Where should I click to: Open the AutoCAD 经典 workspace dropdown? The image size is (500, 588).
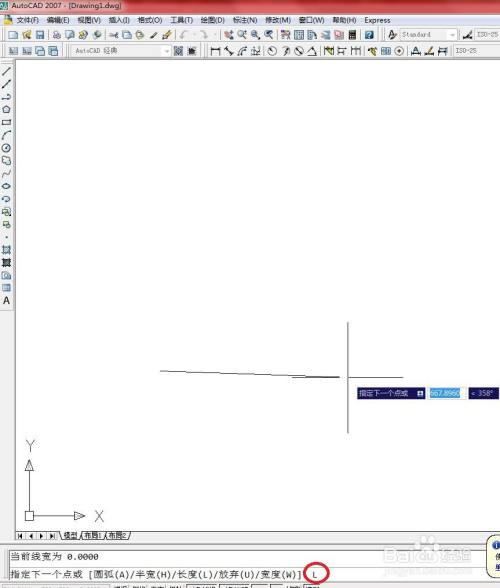point(120,51)
